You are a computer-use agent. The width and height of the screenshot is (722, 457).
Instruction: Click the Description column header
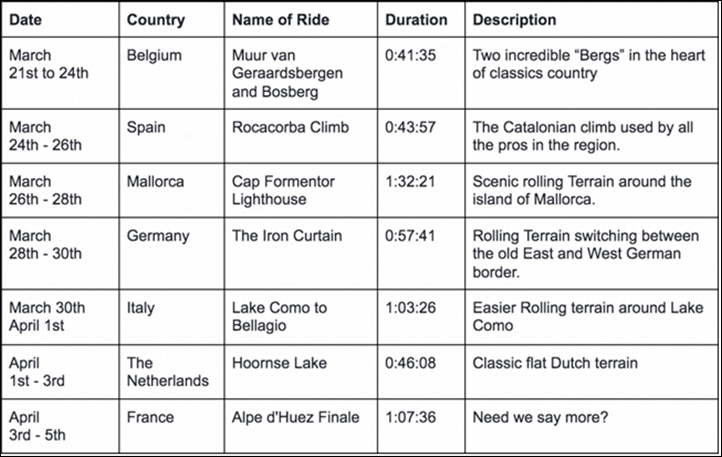coord(592,20)
